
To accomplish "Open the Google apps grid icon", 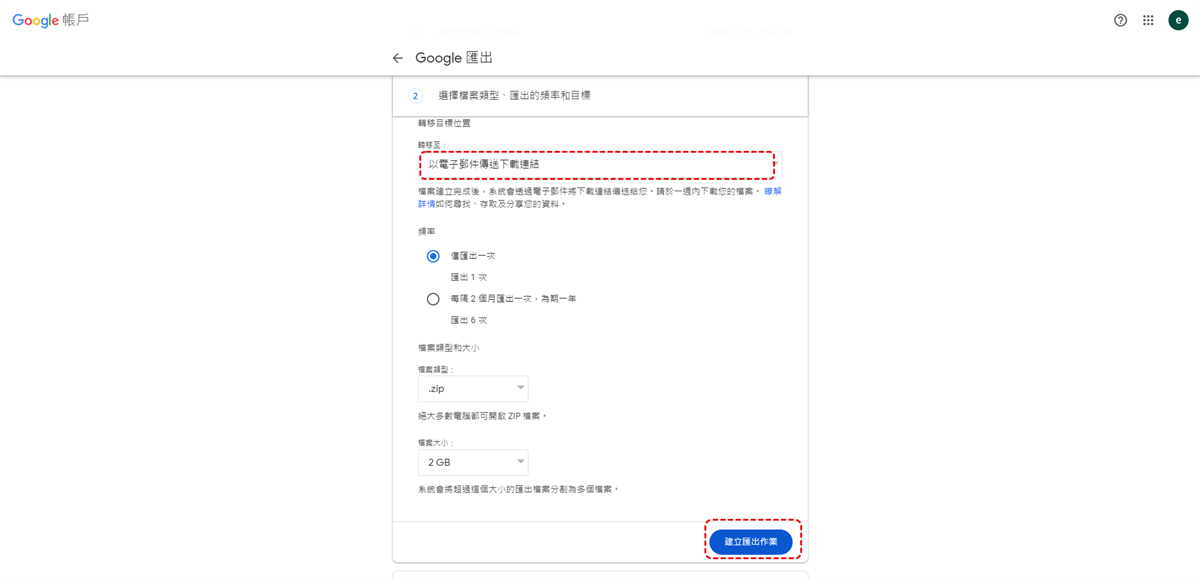I will (1149, 20).
